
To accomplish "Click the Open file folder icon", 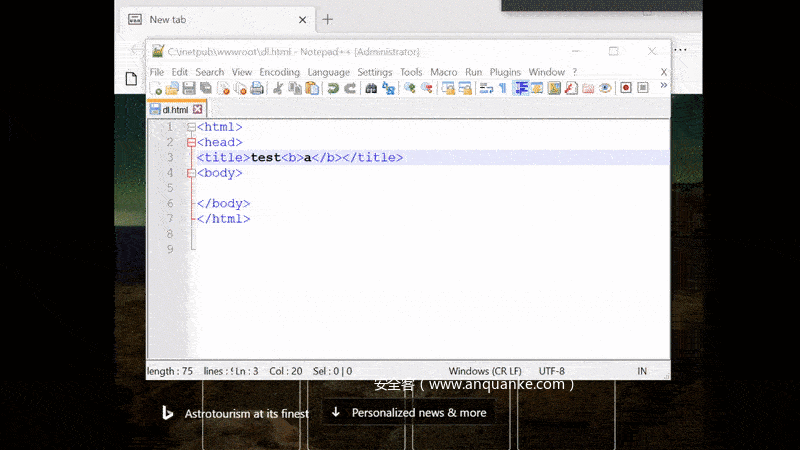I will coord(172,89).
